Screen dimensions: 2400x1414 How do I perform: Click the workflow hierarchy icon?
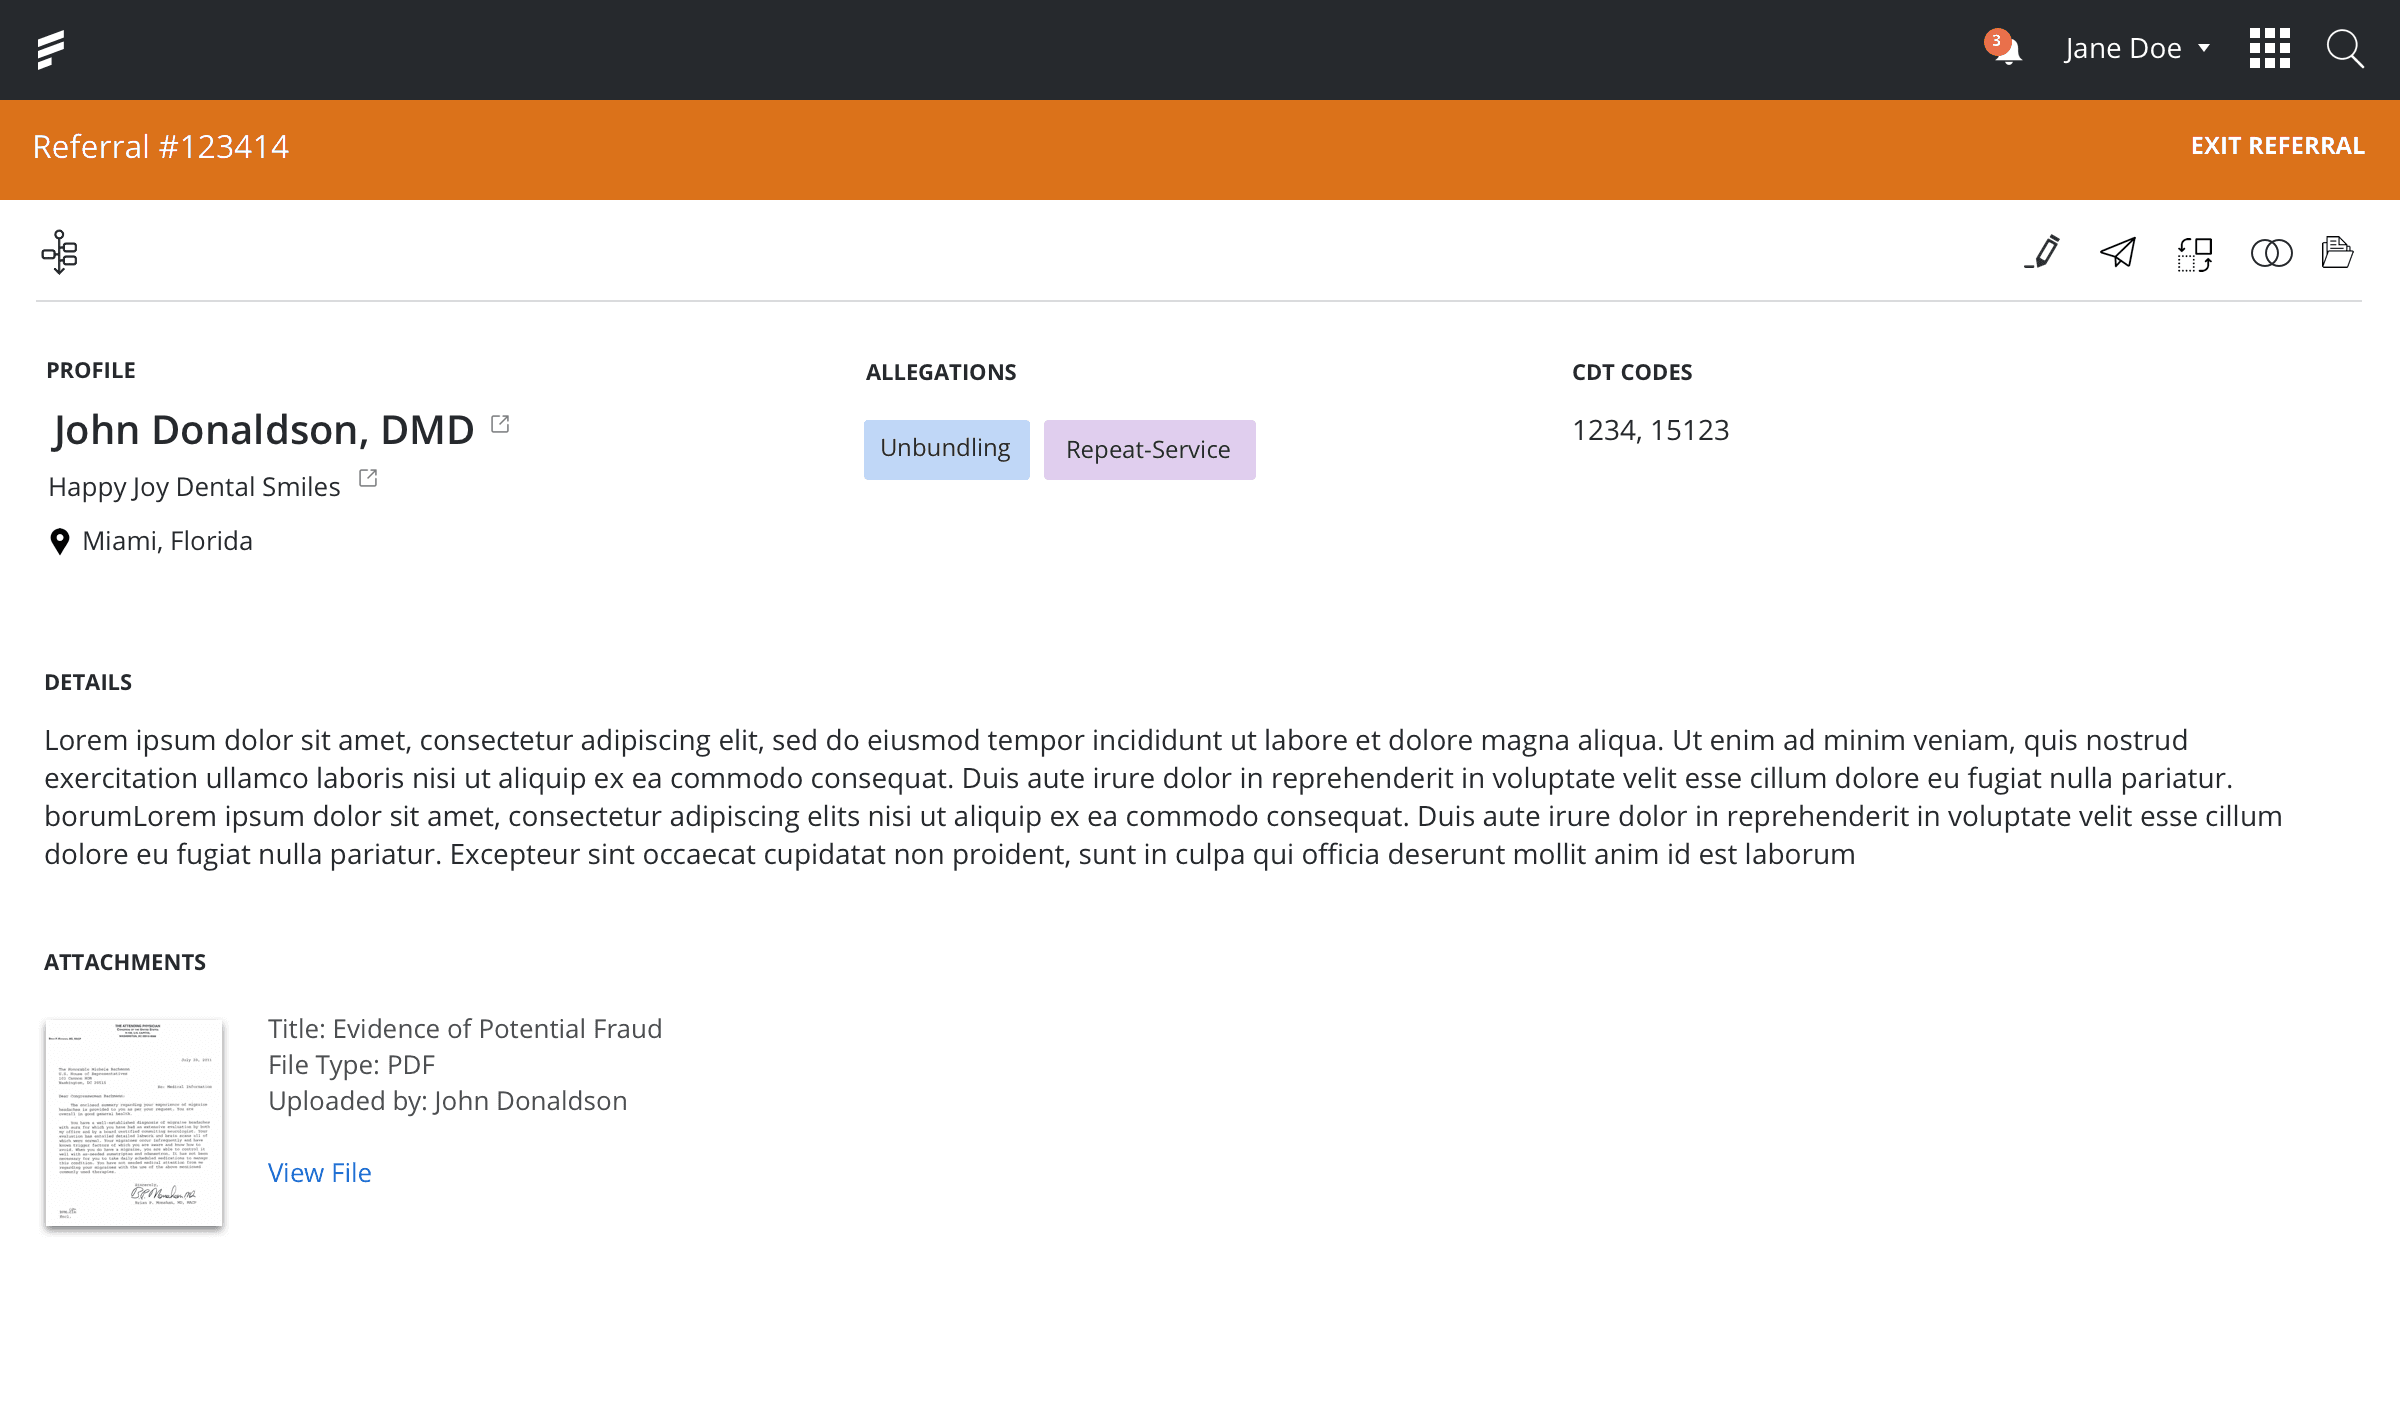(60, 252)
